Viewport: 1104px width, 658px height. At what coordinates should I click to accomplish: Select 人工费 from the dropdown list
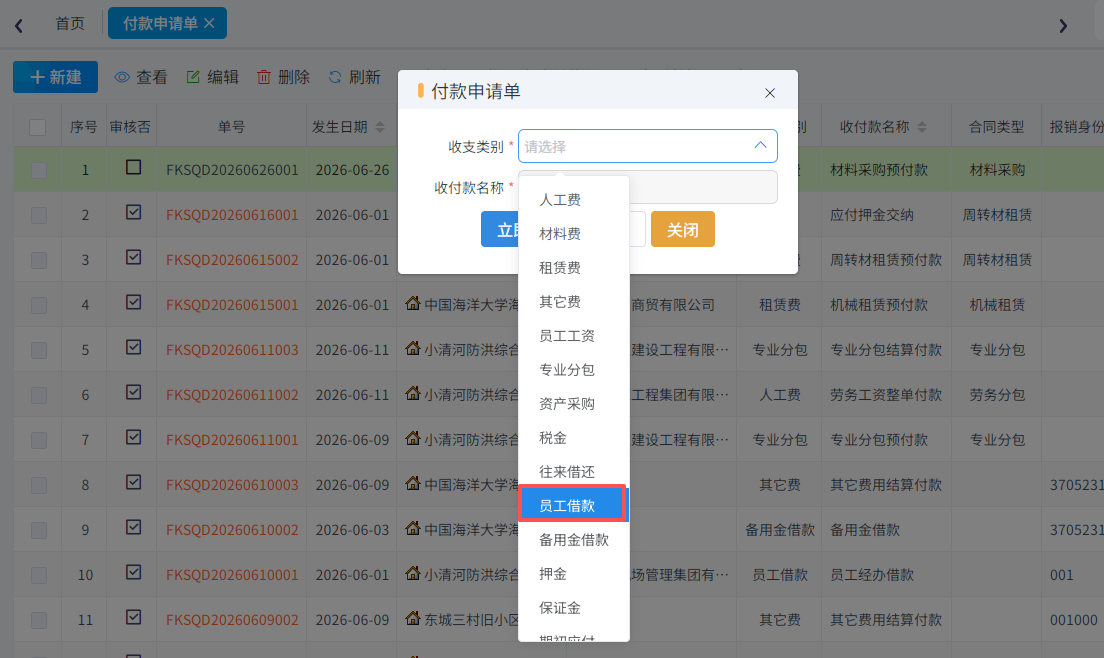tap(574, 200)
